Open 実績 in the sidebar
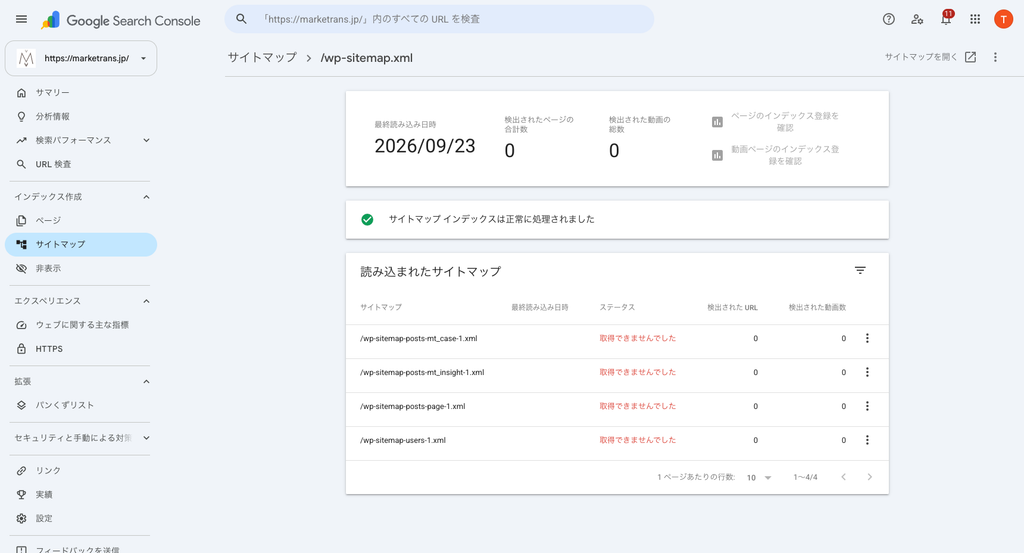The width and height of the screenshot is (1024, 553). [81, 494]
